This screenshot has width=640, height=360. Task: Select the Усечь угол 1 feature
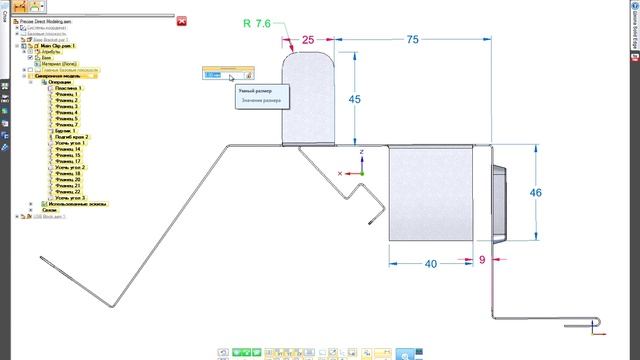click(x=70, y=143)
